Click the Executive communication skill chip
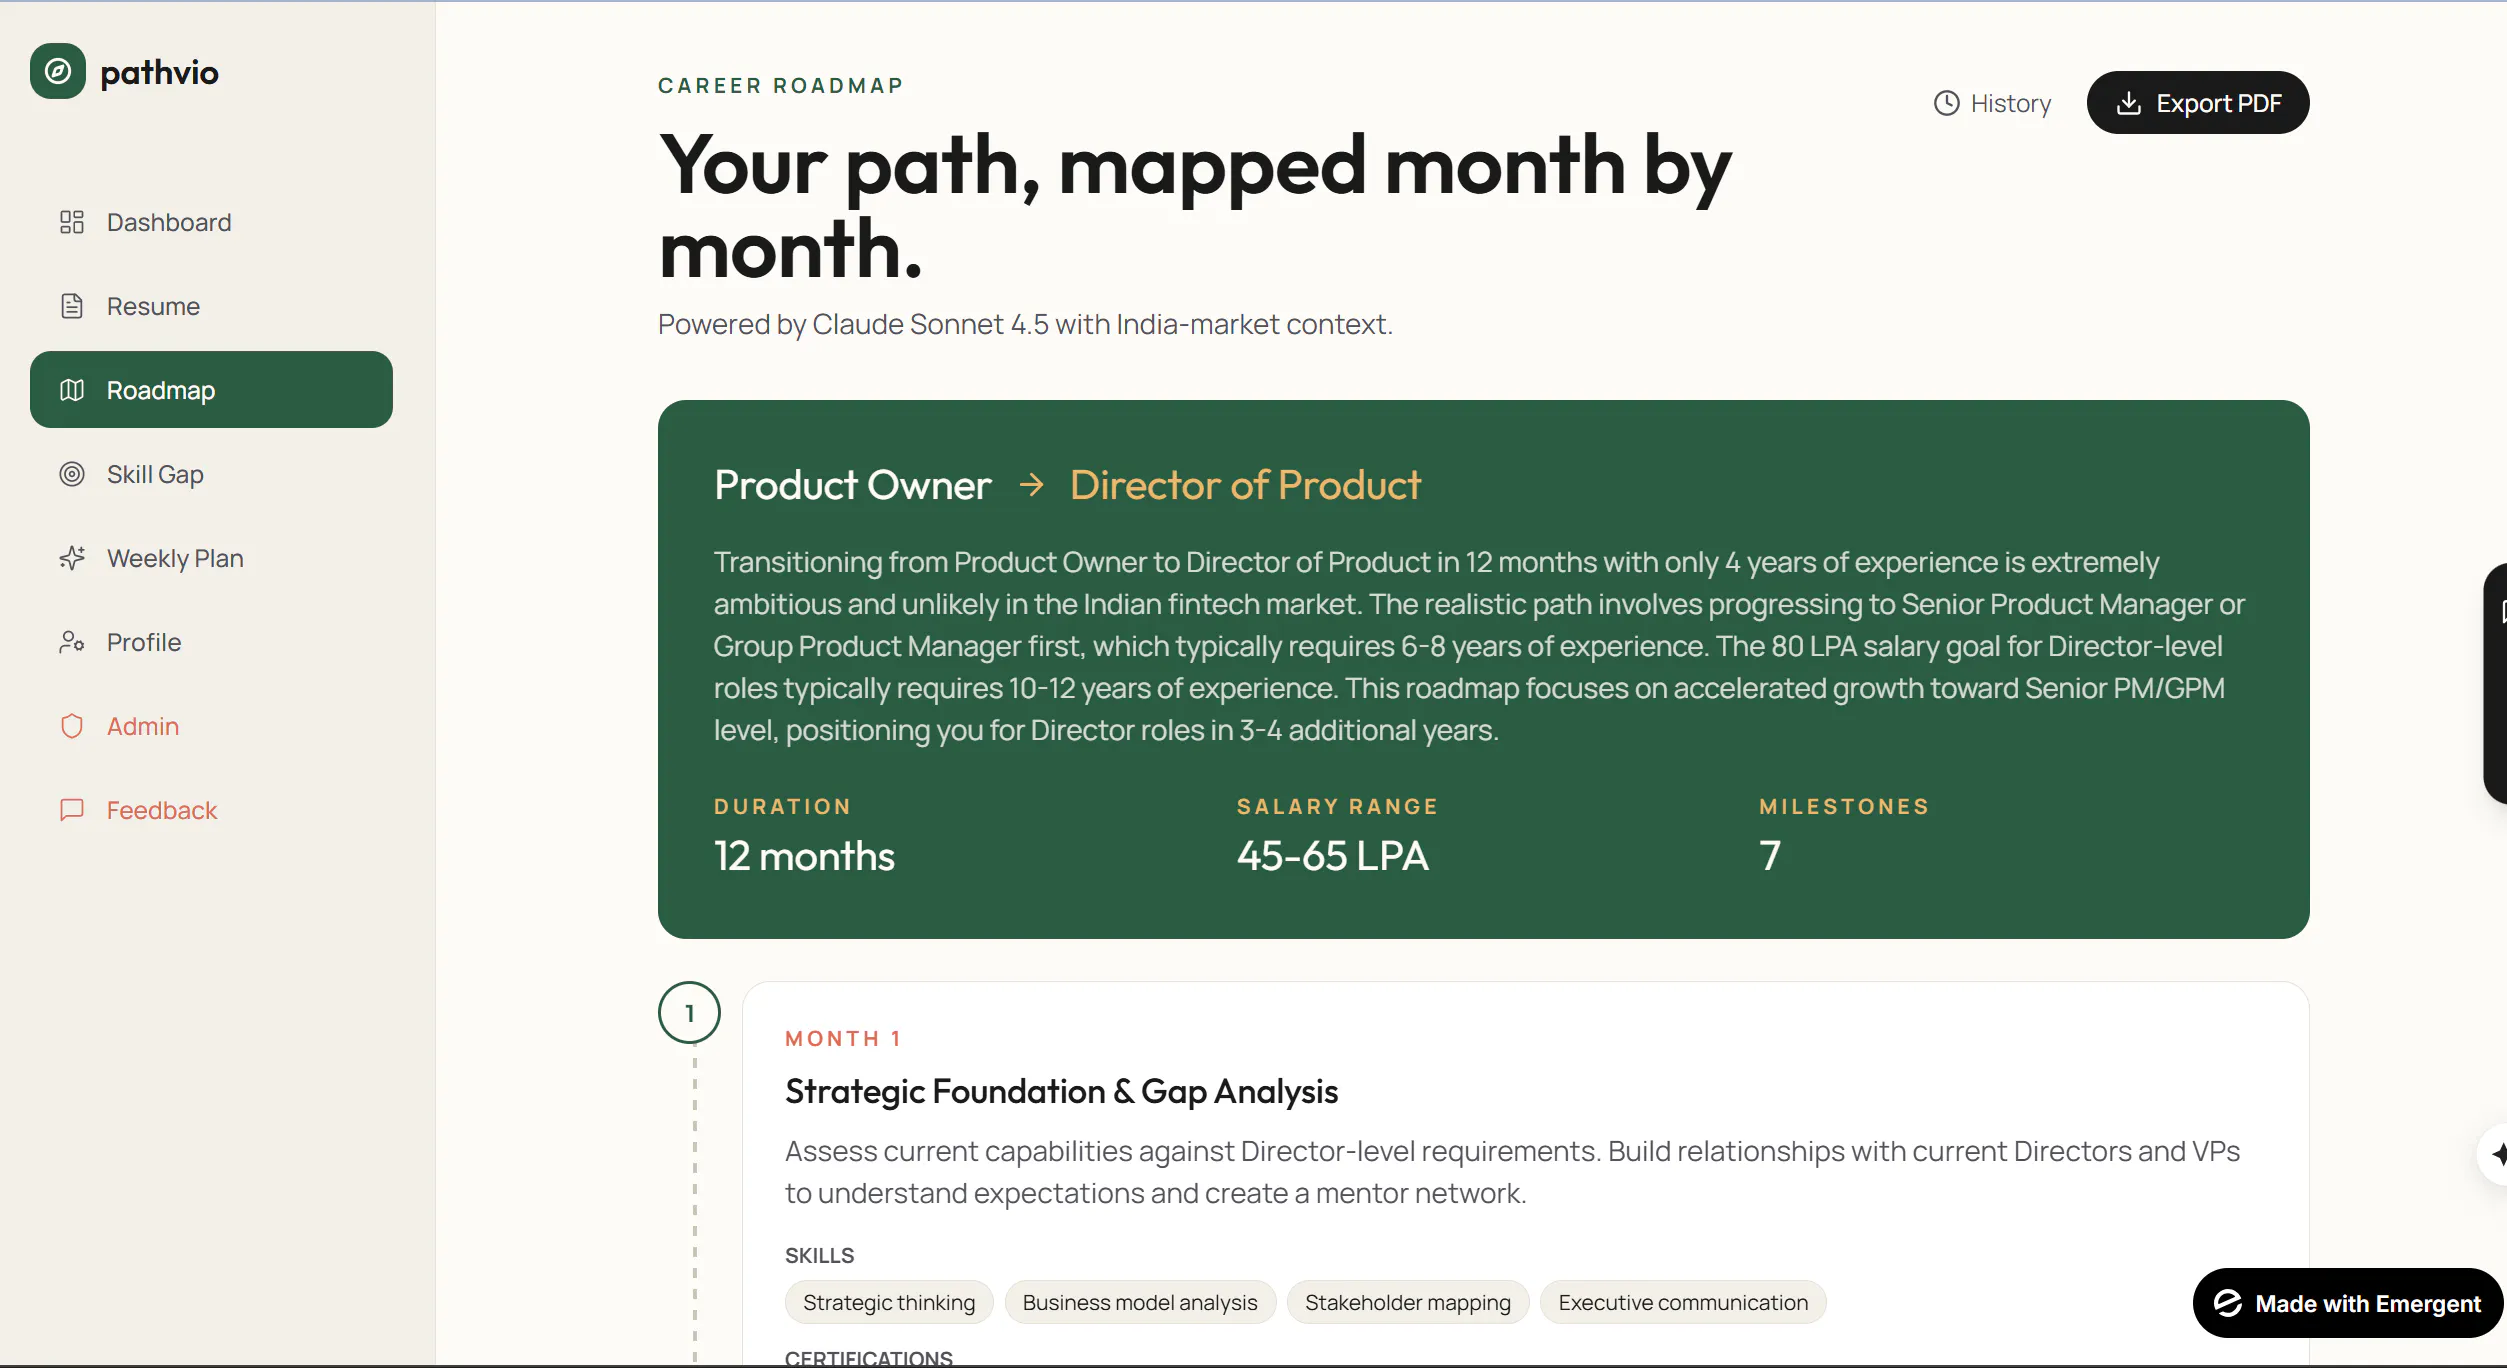Screen dimensions: 2507x1368 click(1683, 1302)
